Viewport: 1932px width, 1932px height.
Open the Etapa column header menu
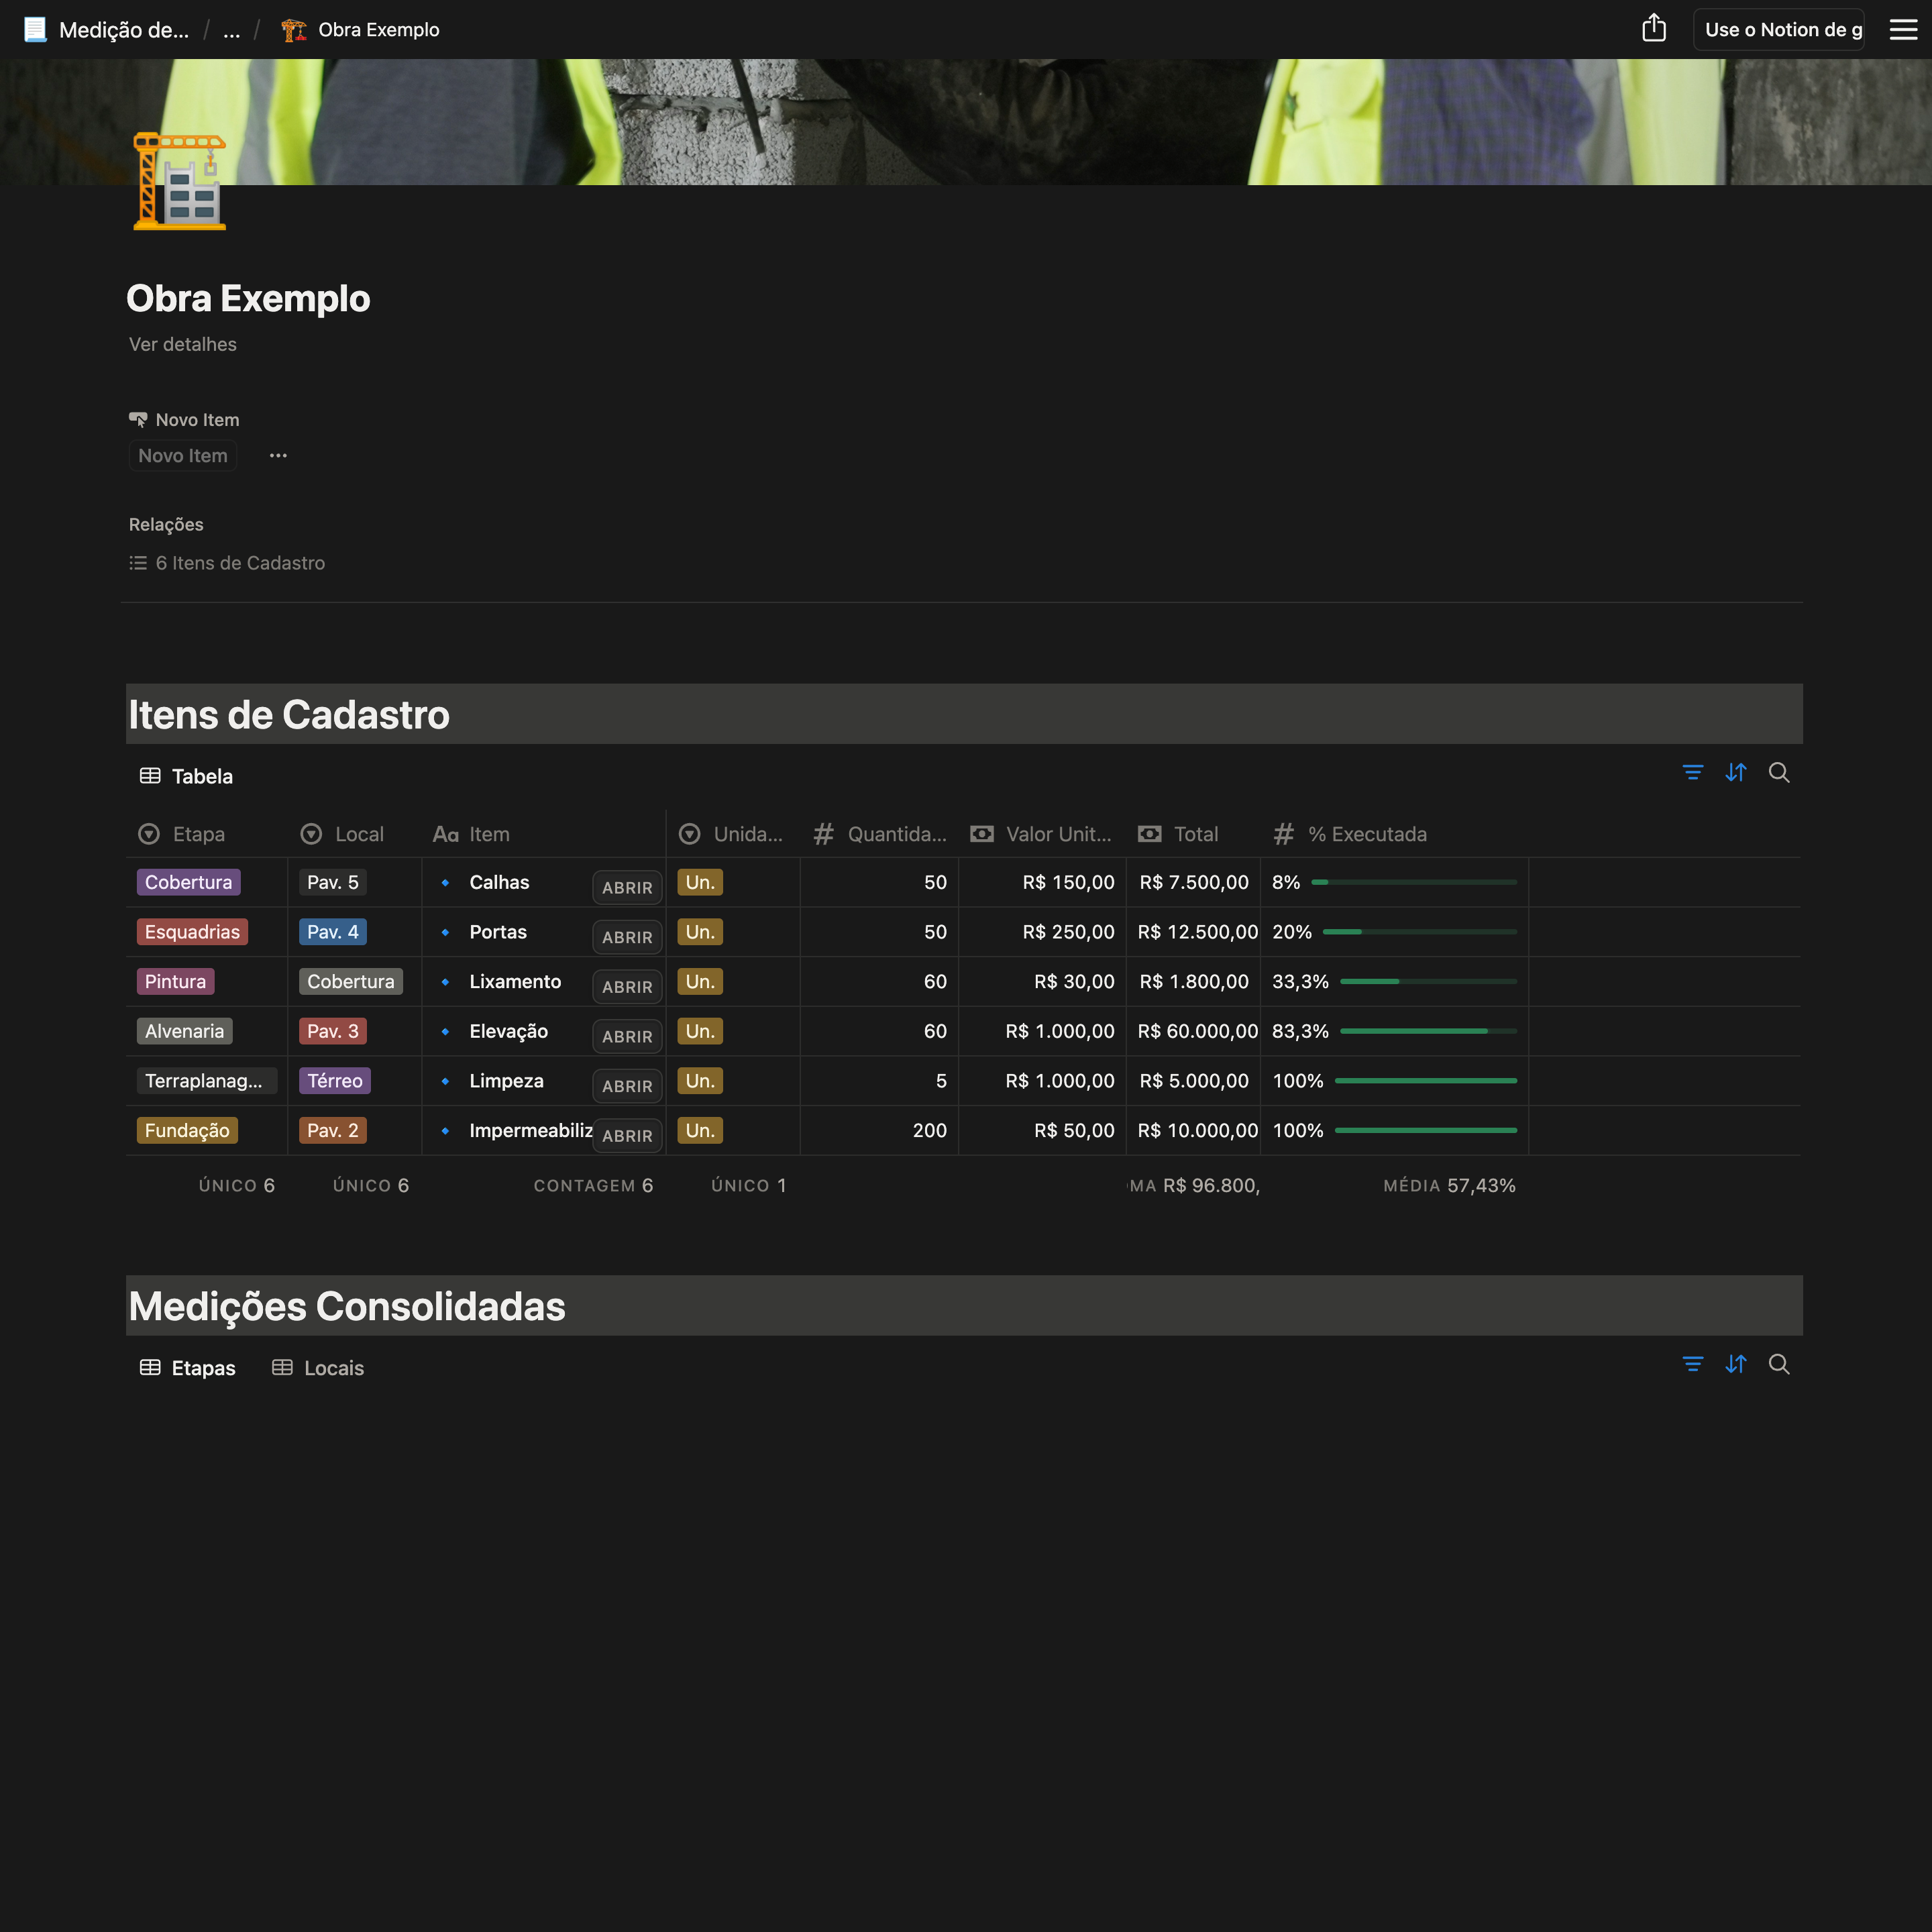point(197,834)
